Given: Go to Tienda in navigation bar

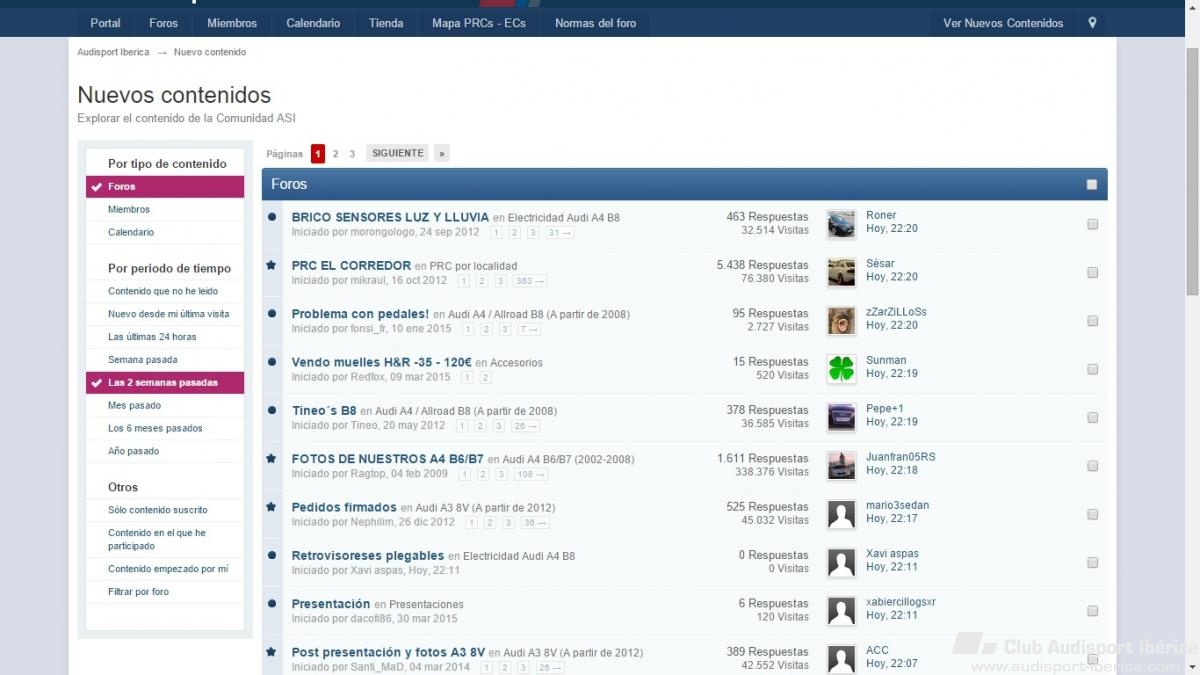Looking at the screenshot, I should (x=386, y=23).
